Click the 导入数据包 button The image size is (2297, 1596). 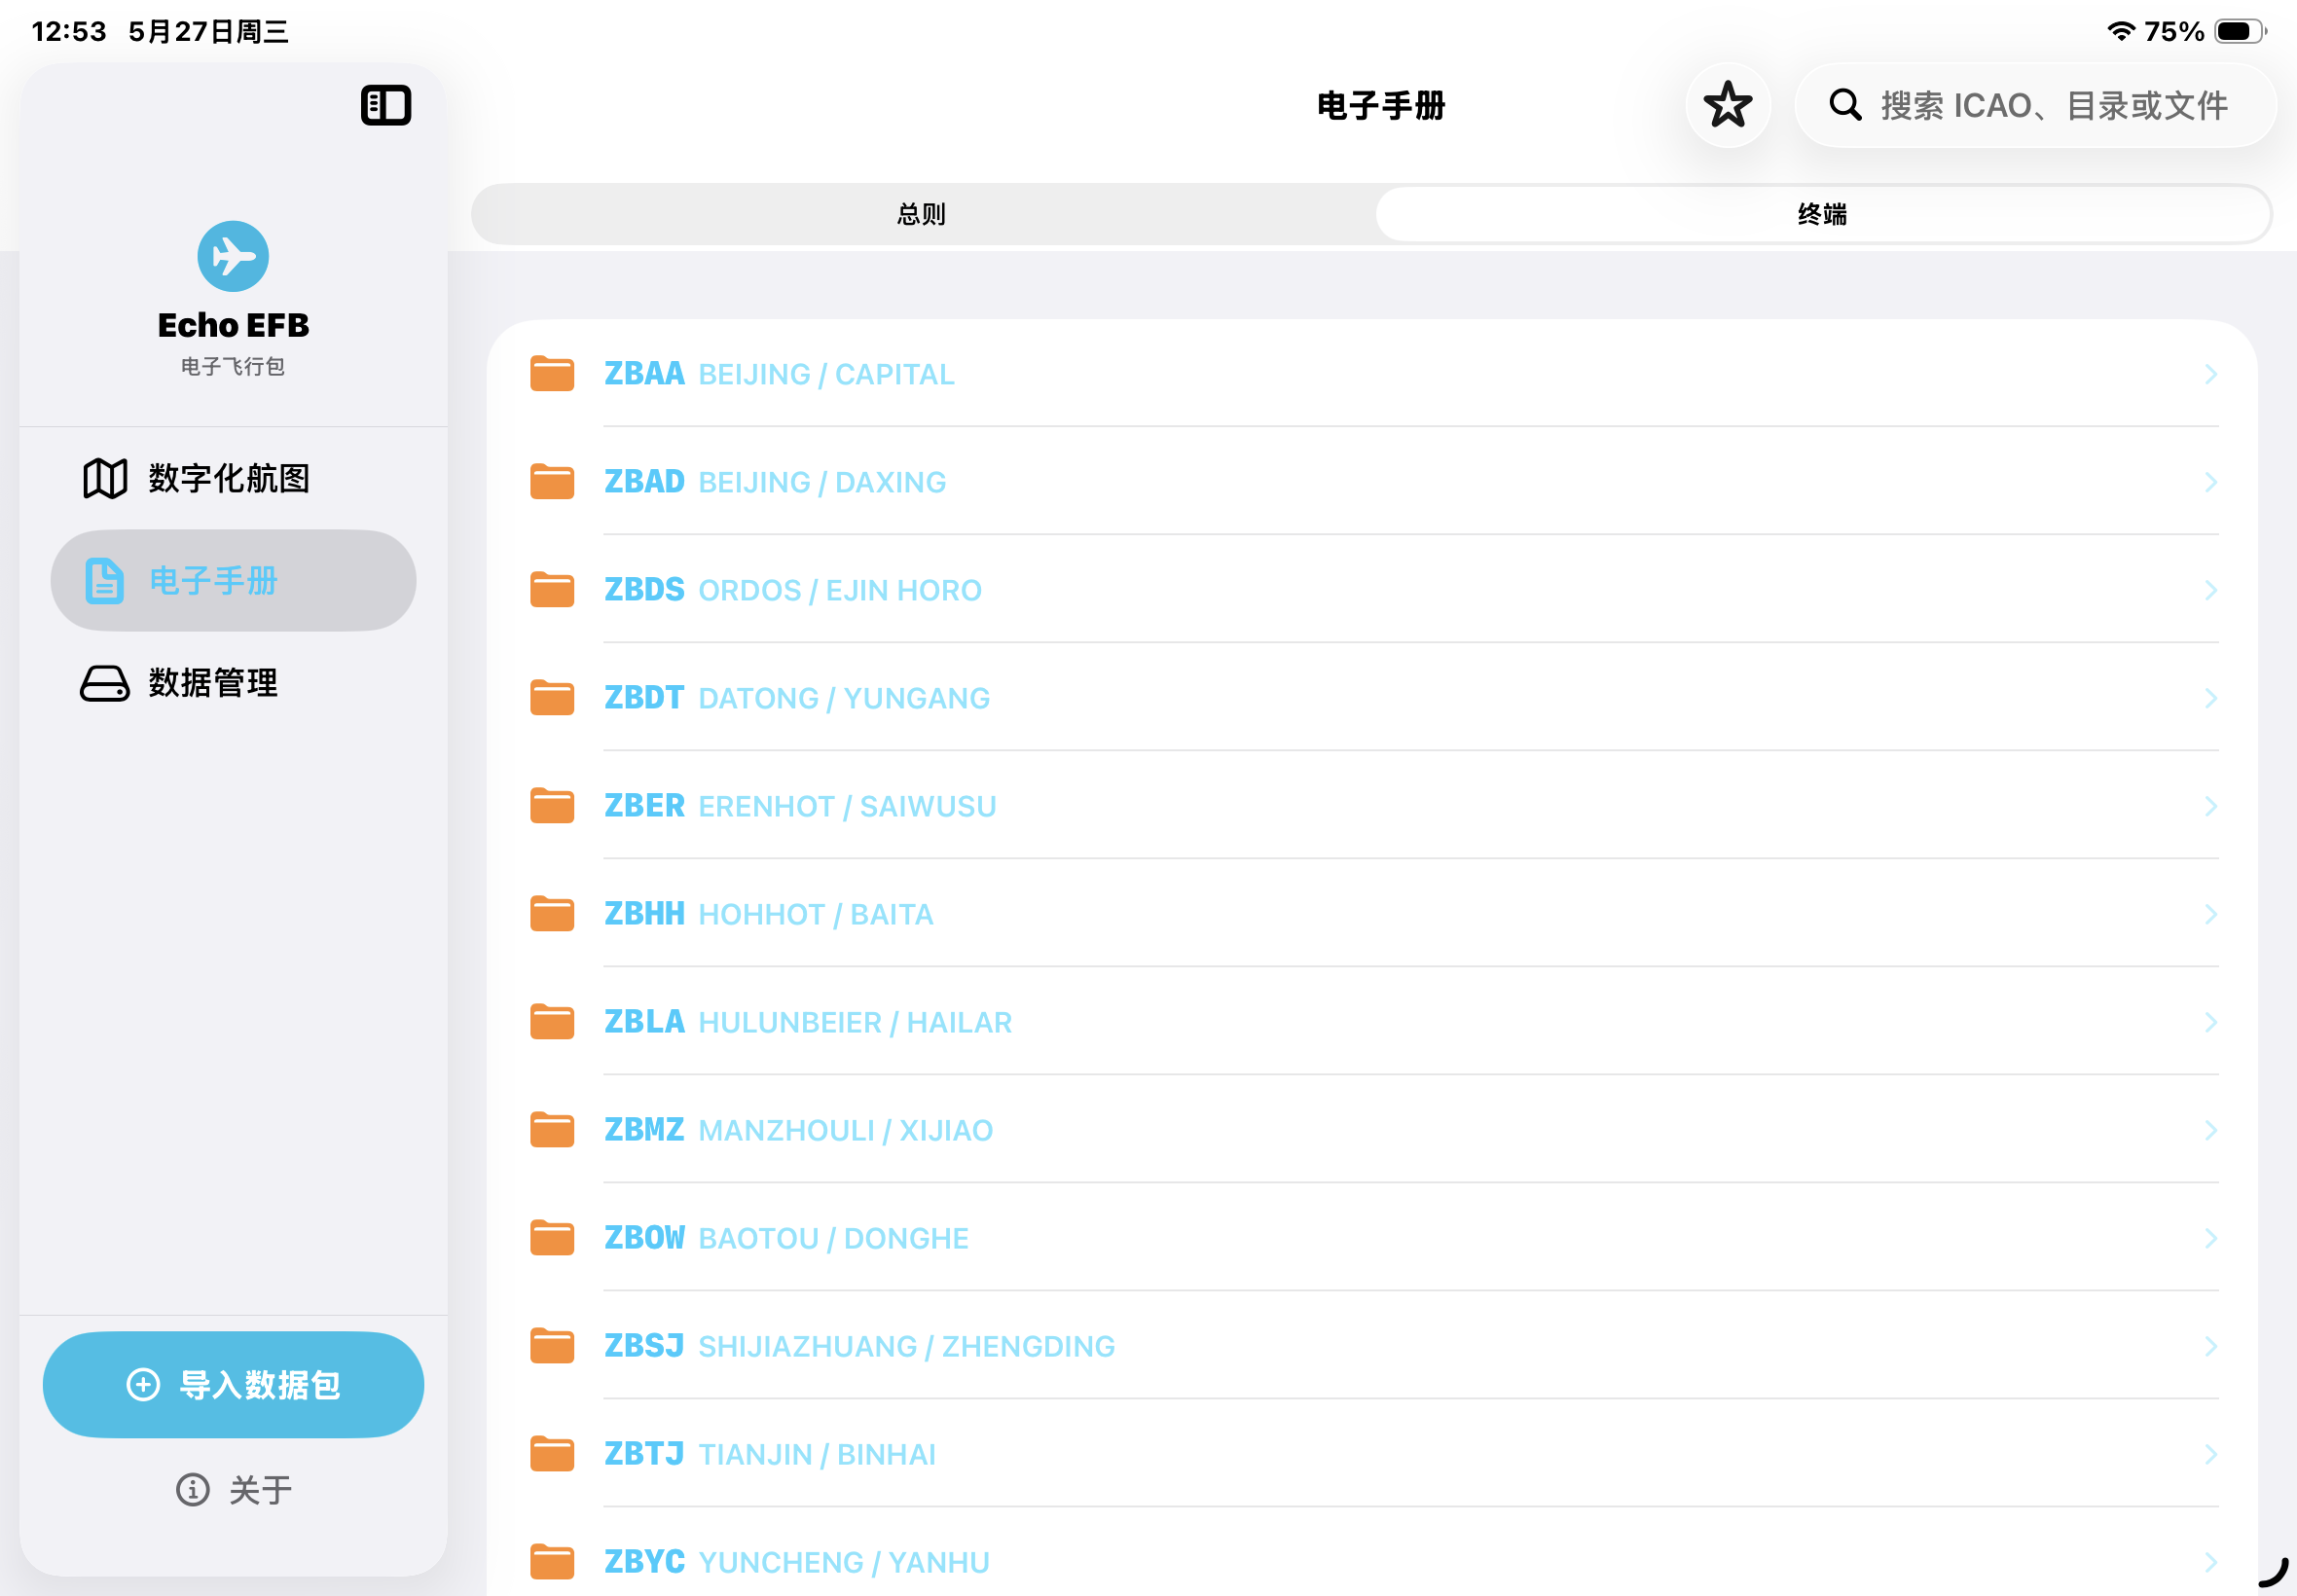pos(233,1385)
